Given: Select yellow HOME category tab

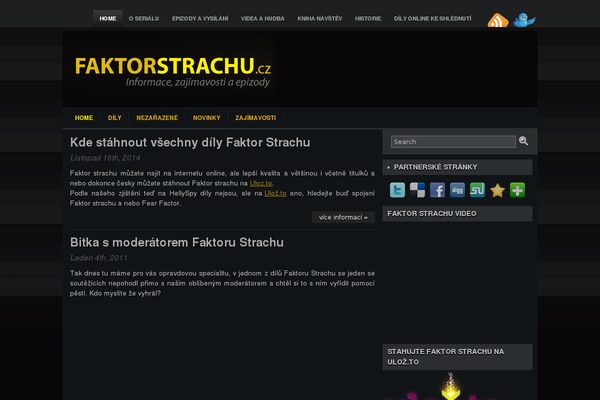Looking at the screenshot, I should 84,118.
